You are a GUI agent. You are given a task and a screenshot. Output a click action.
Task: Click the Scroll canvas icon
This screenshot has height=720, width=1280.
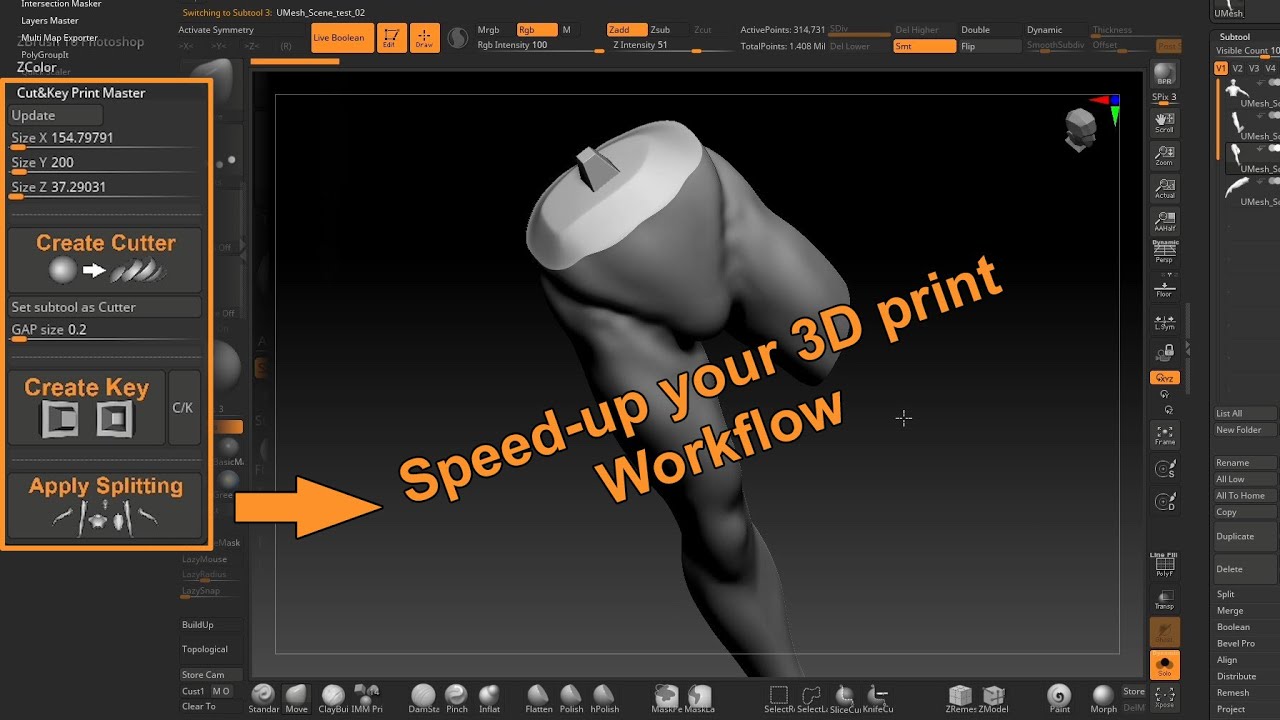pos(1165,122)
